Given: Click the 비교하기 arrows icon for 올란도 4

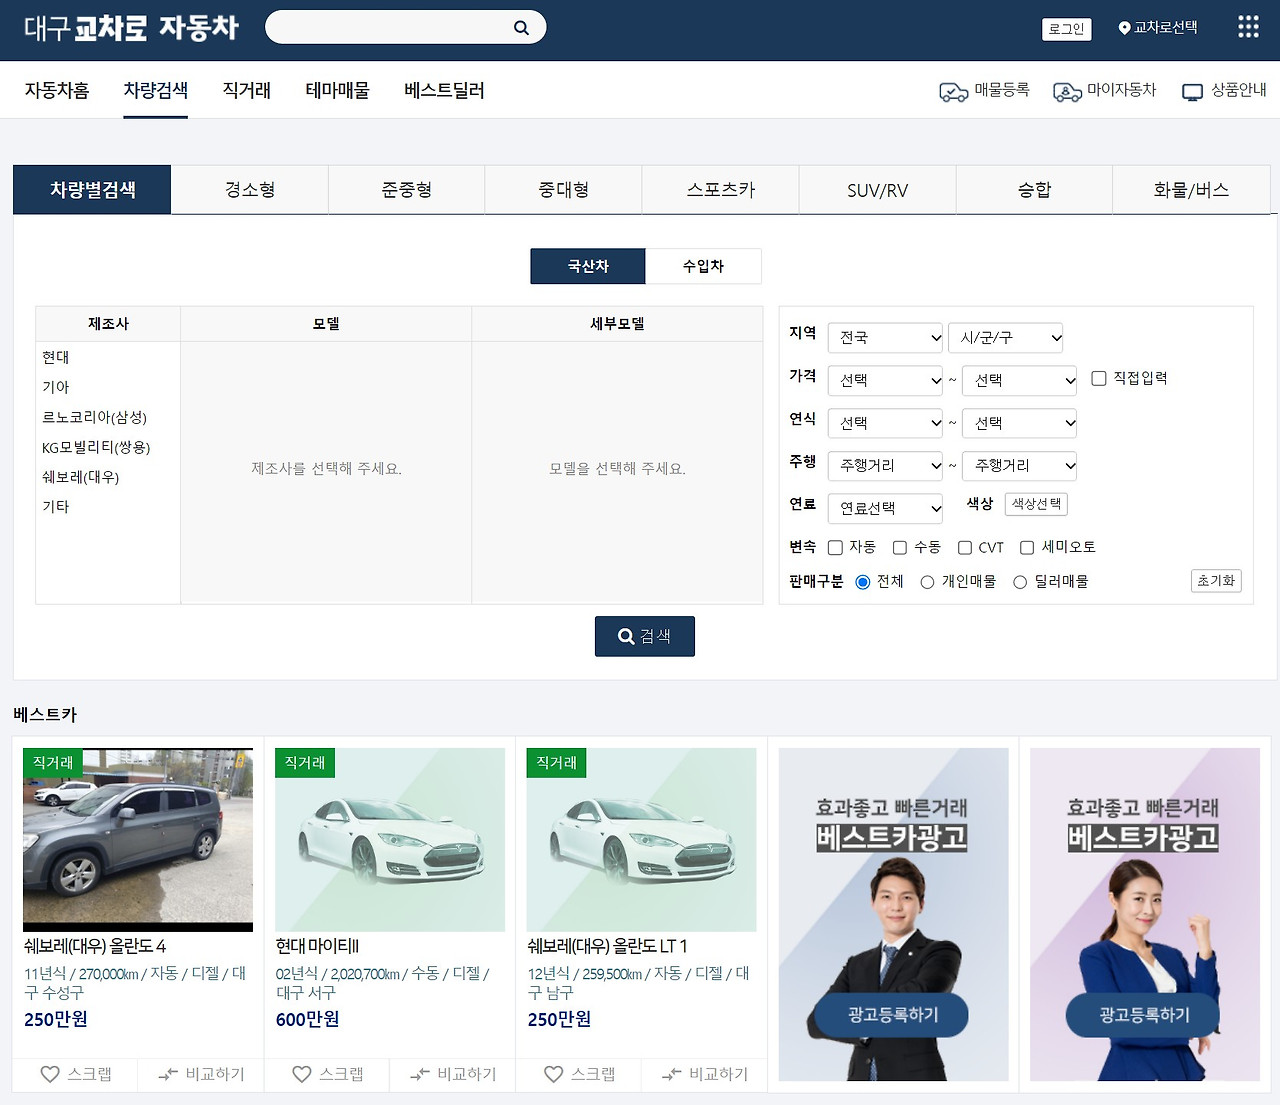Looking at the screenshot, I should [x=168, y=1074].
